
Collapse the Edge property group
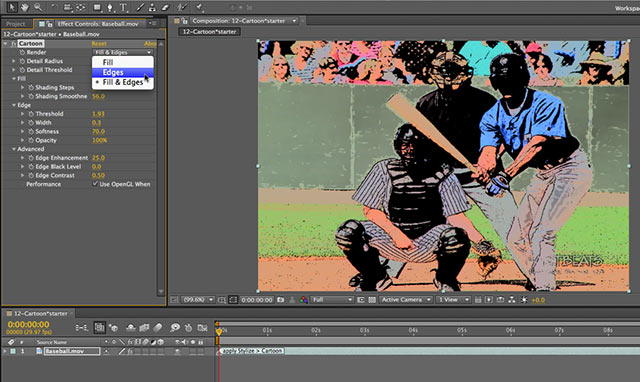click(x=13, y=105)
